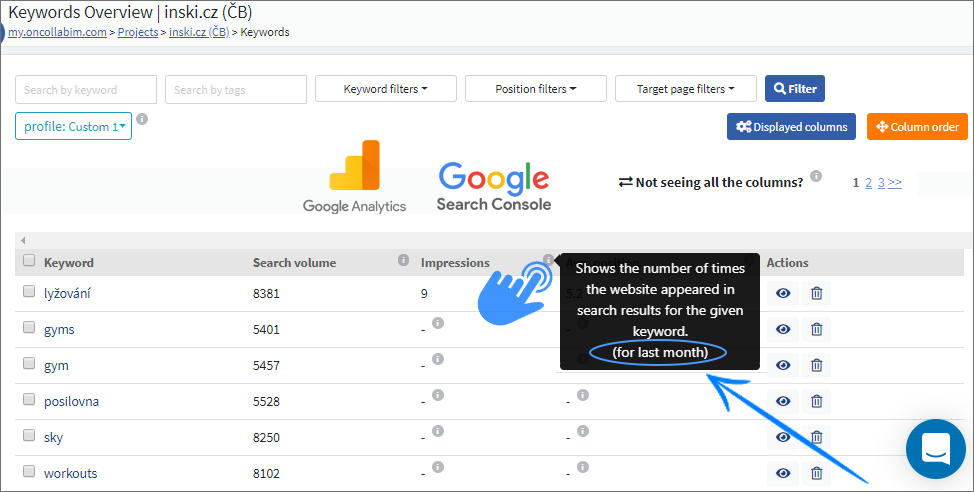Toggle select-all keywords checkbox
Viewport: 974px width, 492px height.
pyautogui.click(x=29, y=260)
